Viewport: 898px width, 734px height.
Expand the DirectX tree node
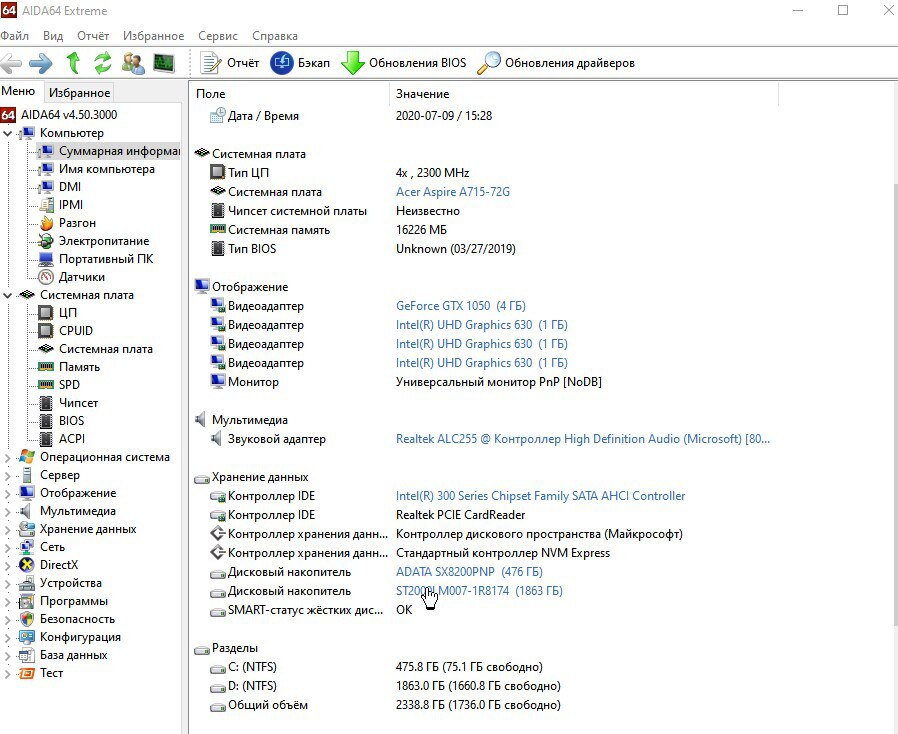pyautogui.click(x=7, y=565)
